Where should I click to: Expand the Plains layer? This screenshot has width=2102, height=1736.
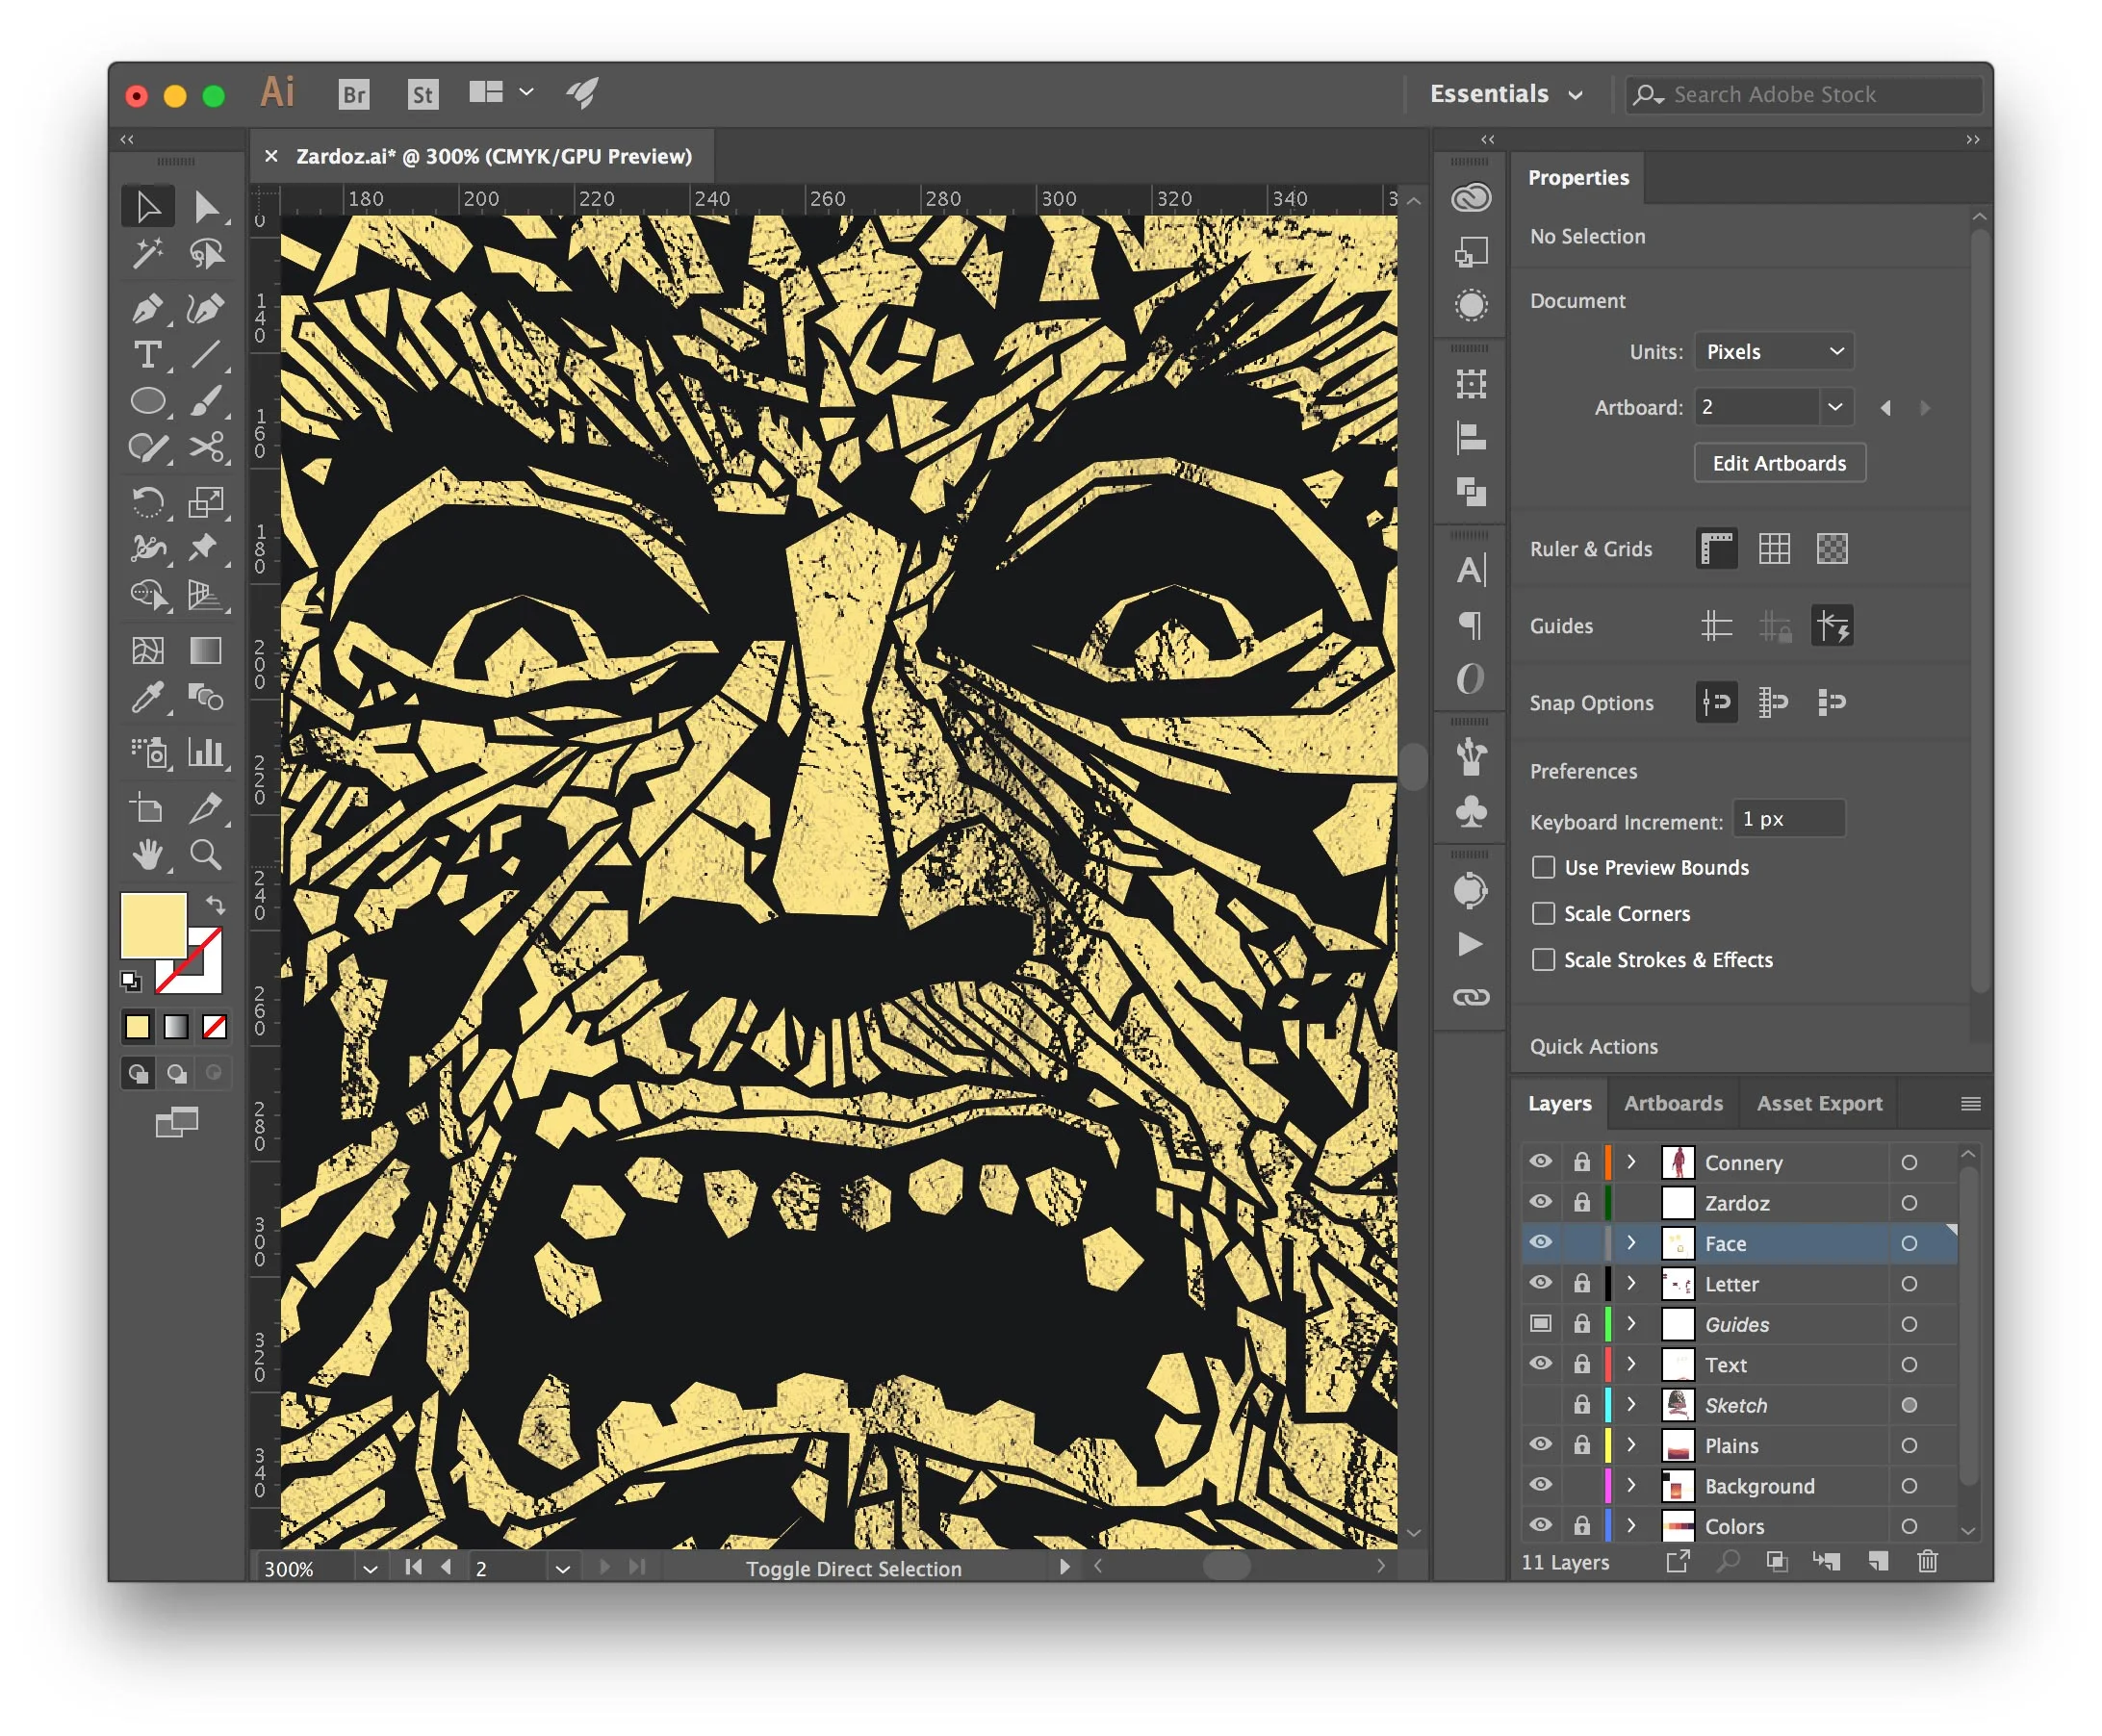coord(1631,1445)
